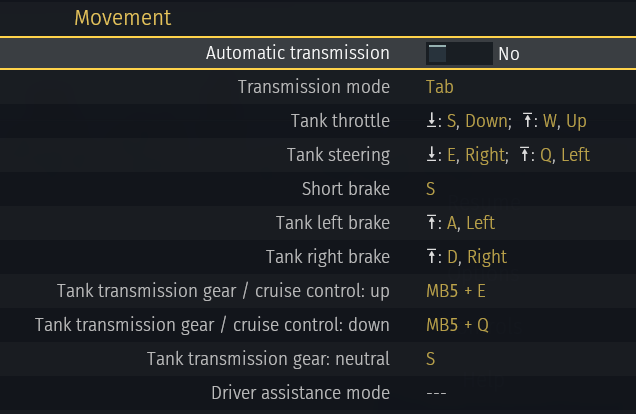Screen dimensions: 636x414
Task: Edit the Transmission mode Tab binding
Action: click(x=440, y=87)
